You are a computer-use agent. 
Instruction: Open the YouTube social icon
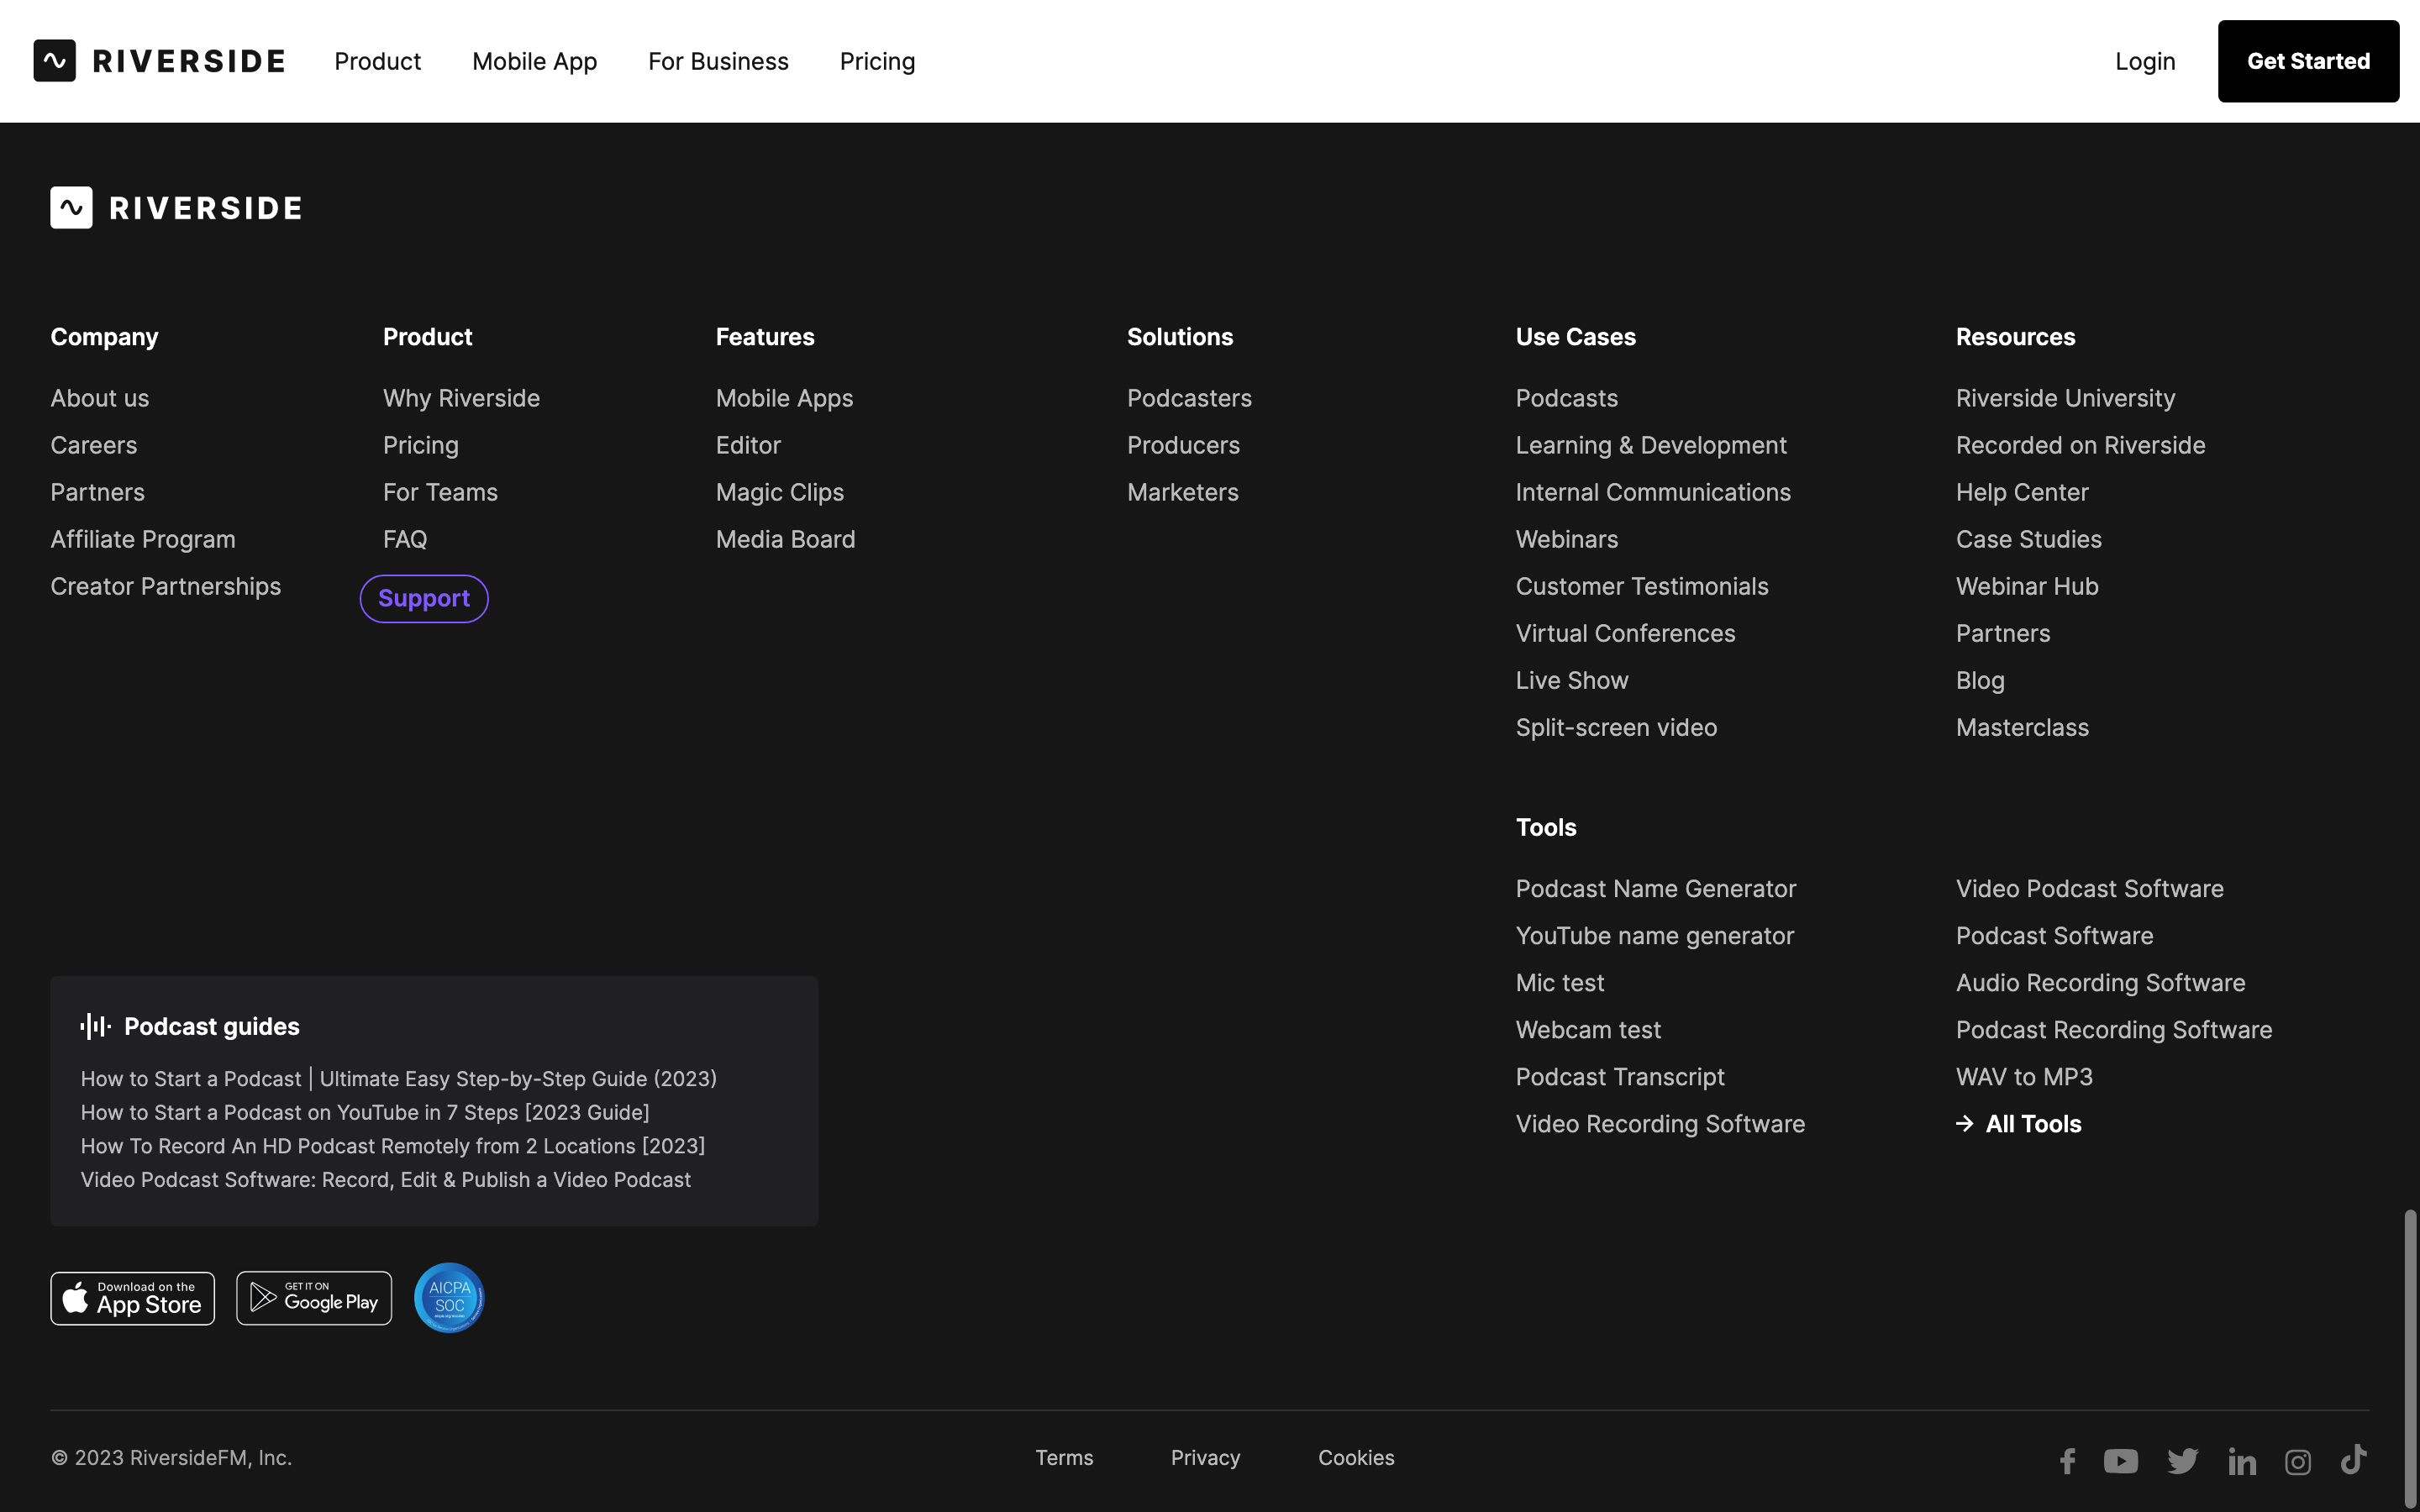pos(2120,1461)
